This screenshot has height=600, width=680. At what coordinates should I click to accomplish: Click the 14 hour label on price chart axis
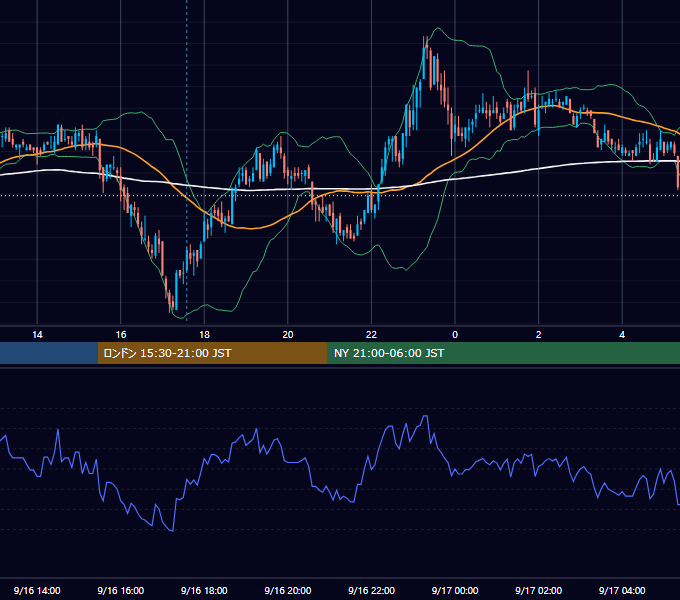coord(37,335)
